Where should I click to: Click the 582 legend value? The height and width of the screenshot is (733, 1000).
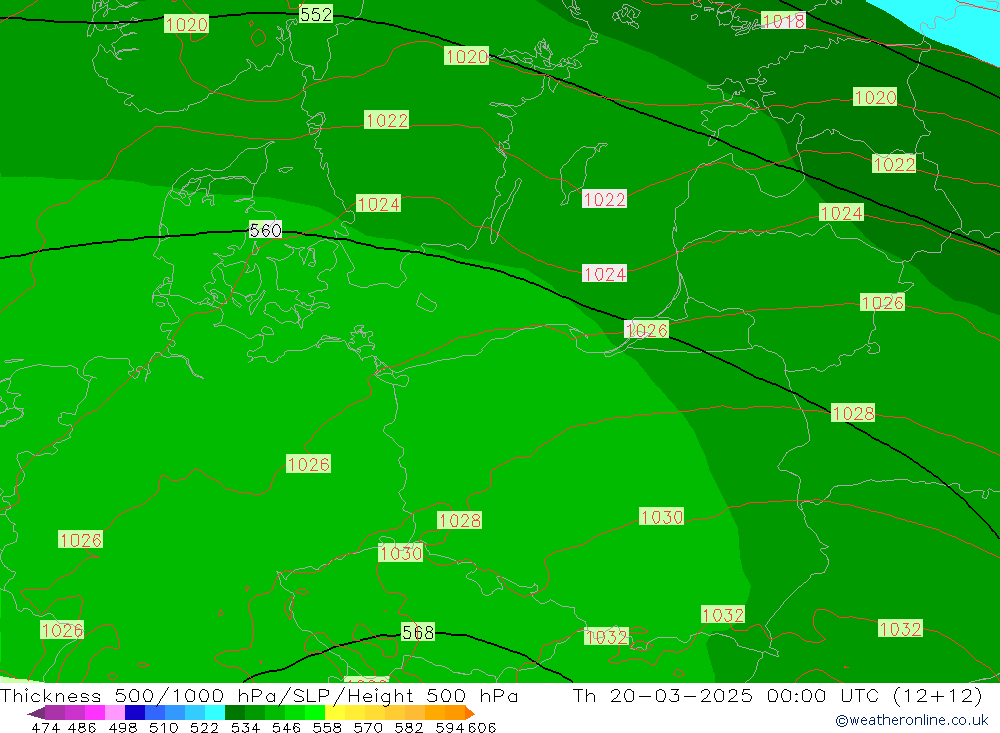409,727
